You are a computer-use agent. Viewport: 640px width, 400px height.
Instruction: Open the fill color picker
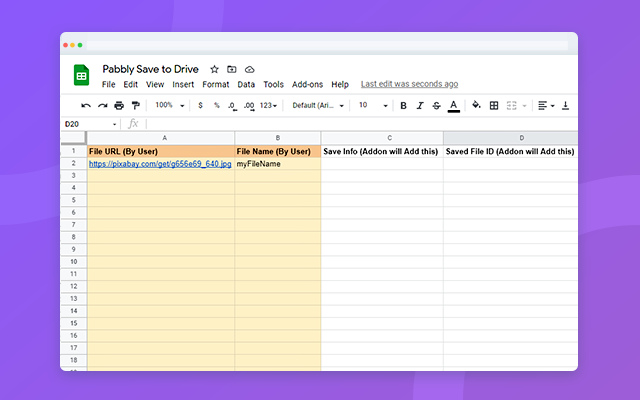(476, 105)
